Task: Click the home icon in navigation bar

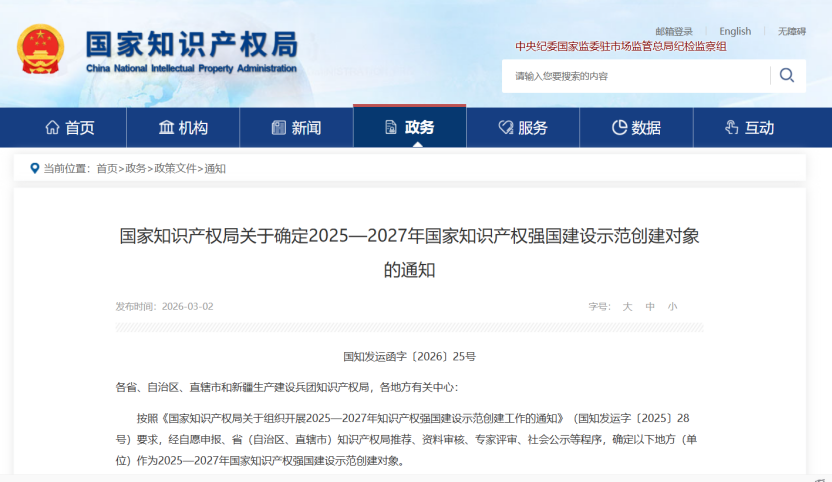Action: tap(52, 128)
